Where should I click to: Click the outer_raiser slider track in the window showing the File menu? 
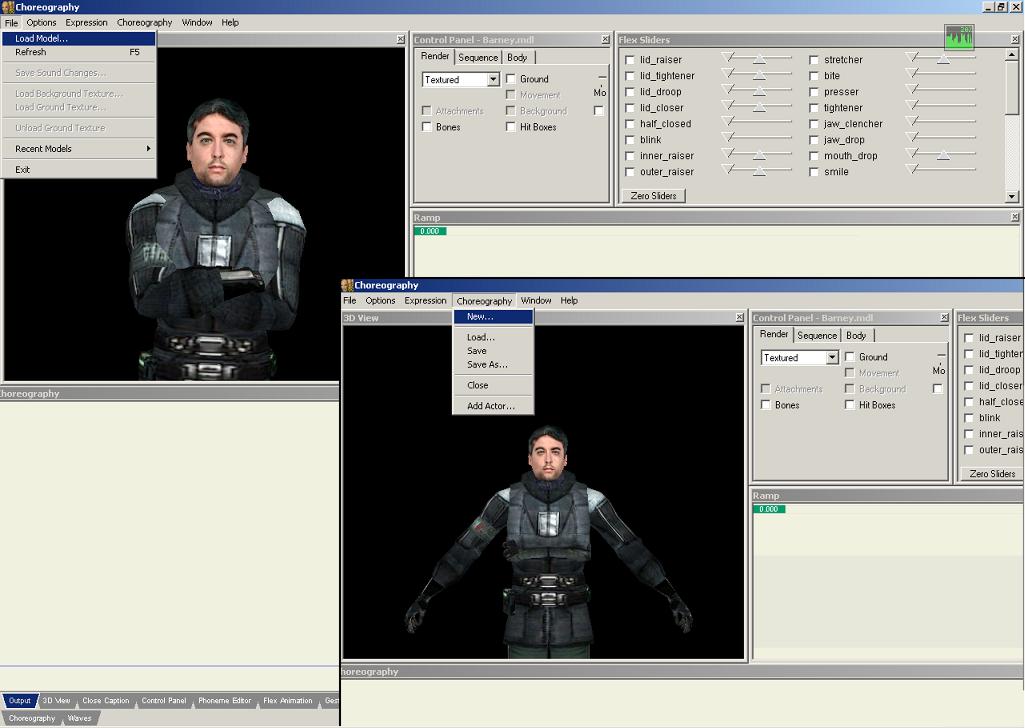[x=757, y=171]
